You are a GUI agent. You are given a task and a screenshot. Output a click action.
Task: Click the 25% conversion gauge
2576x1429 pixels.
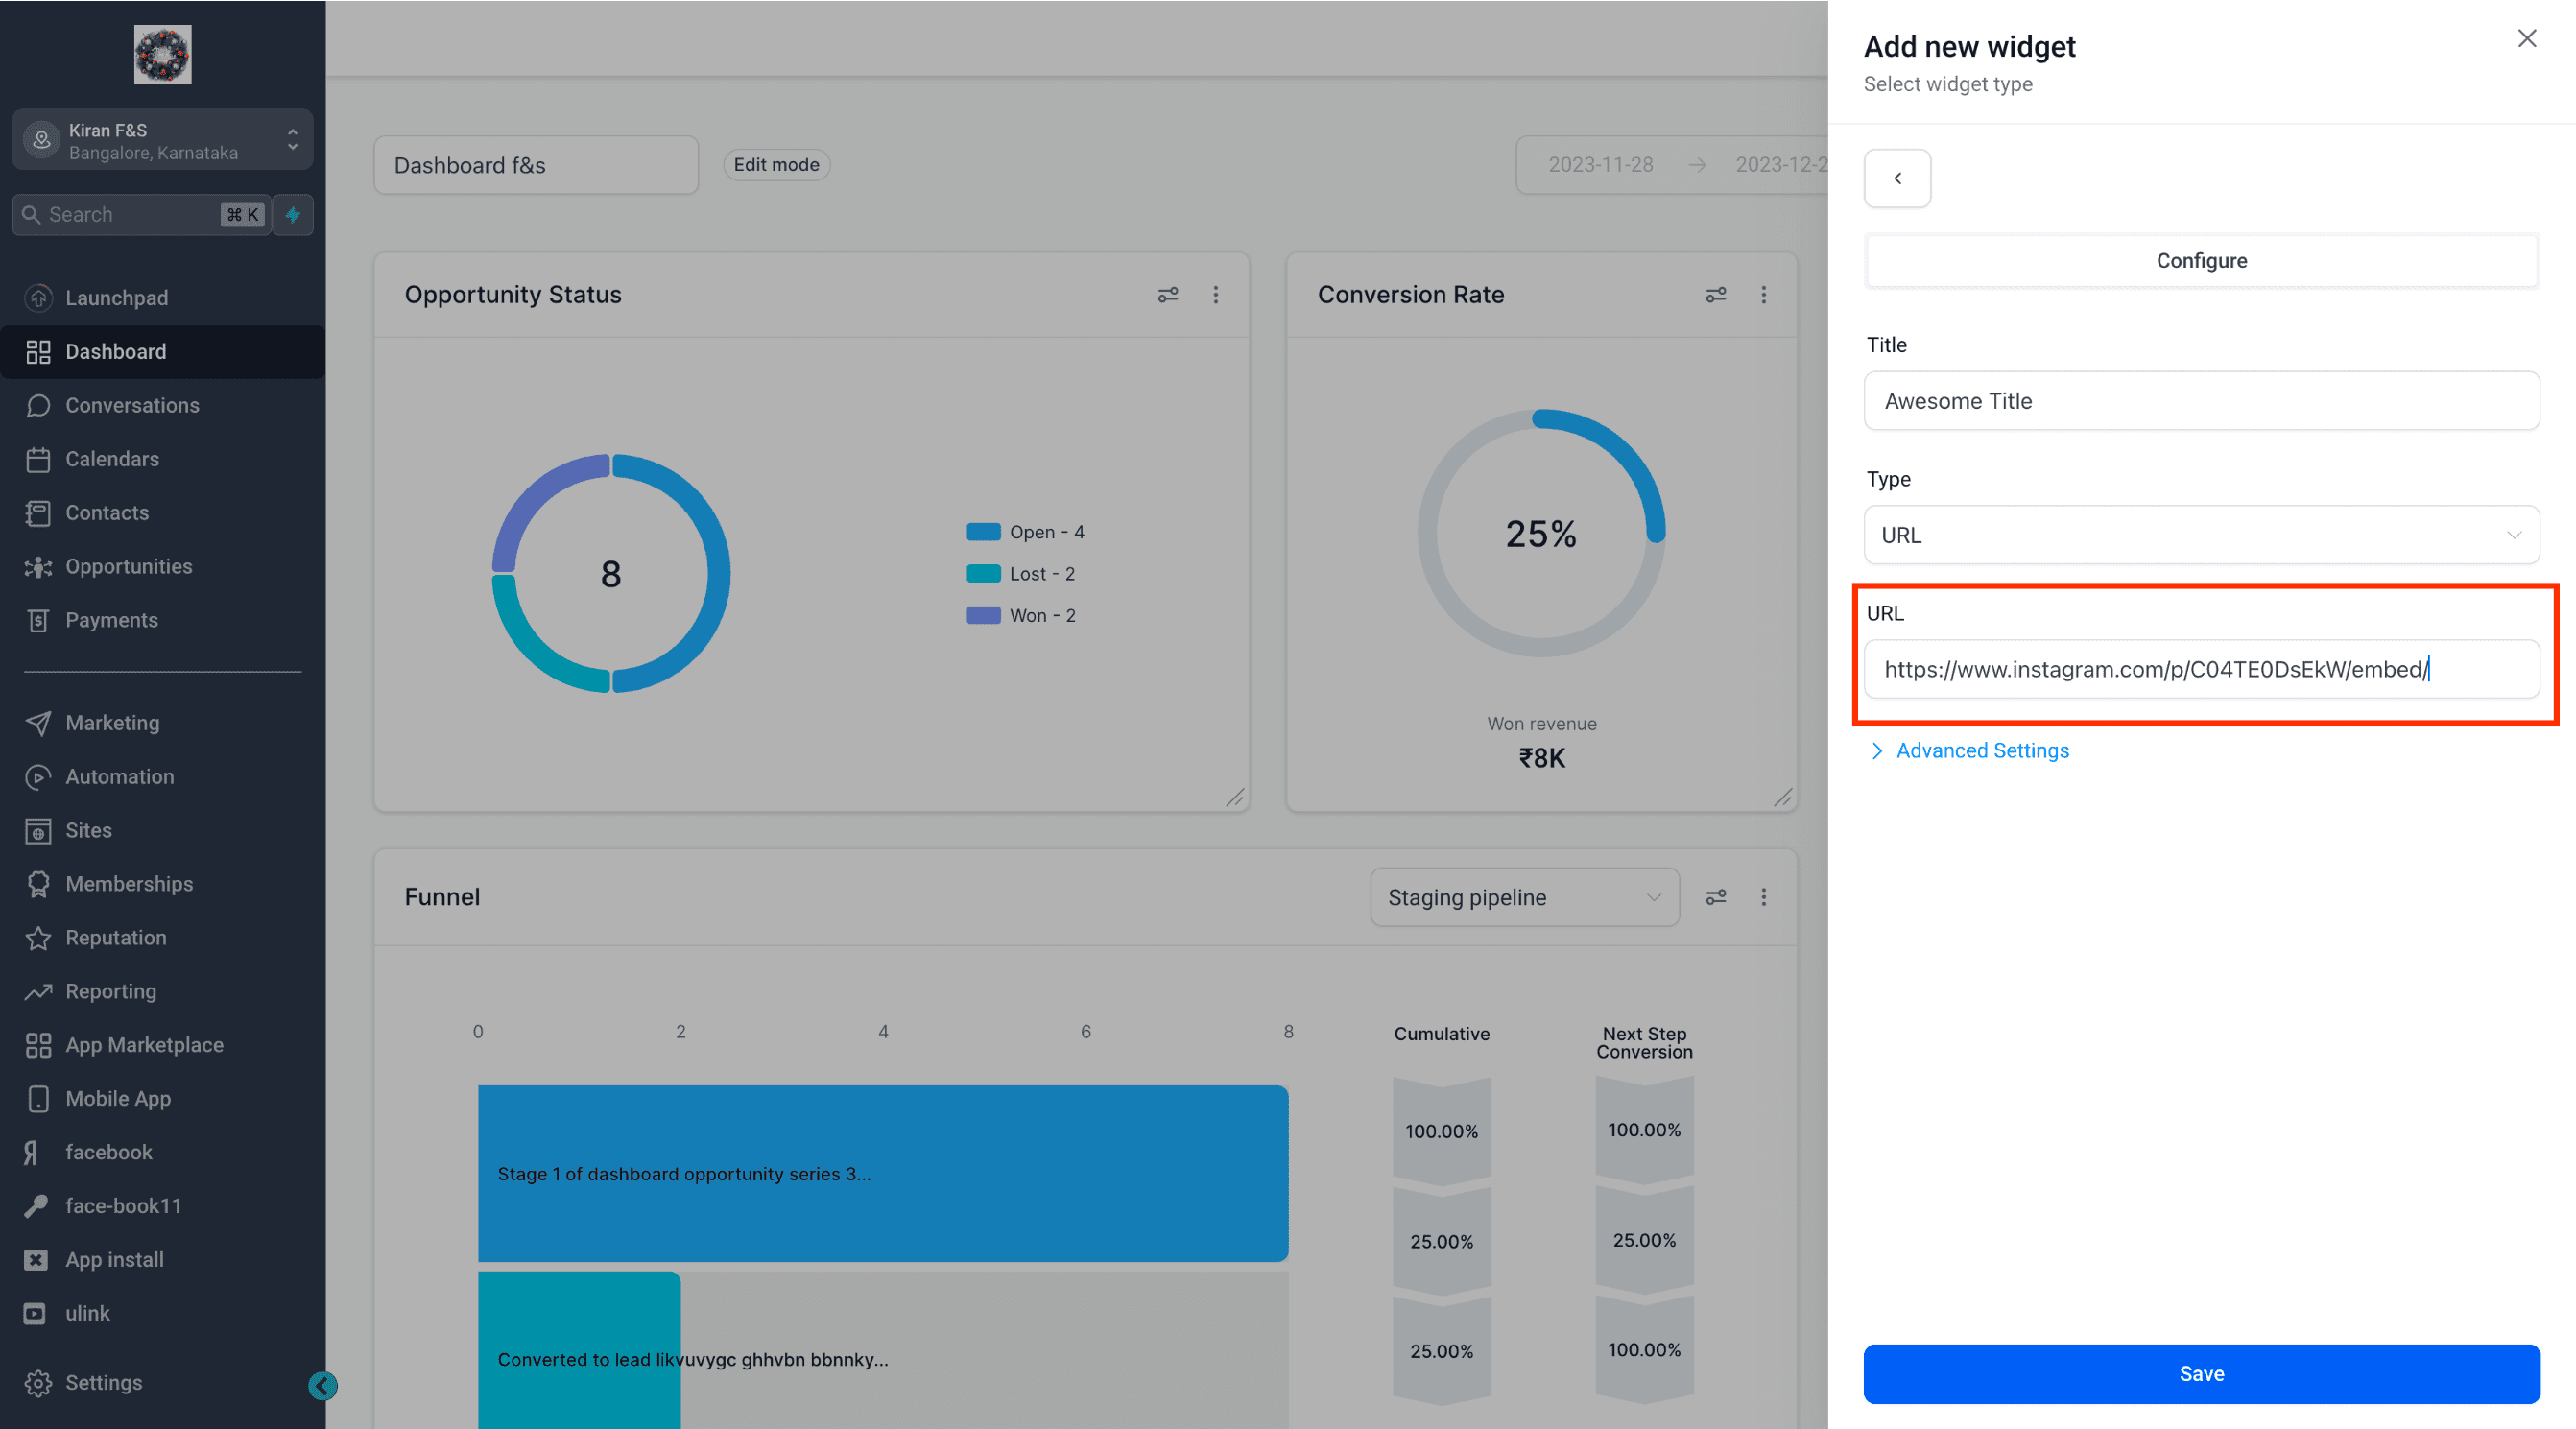[x=1541, y=533]
